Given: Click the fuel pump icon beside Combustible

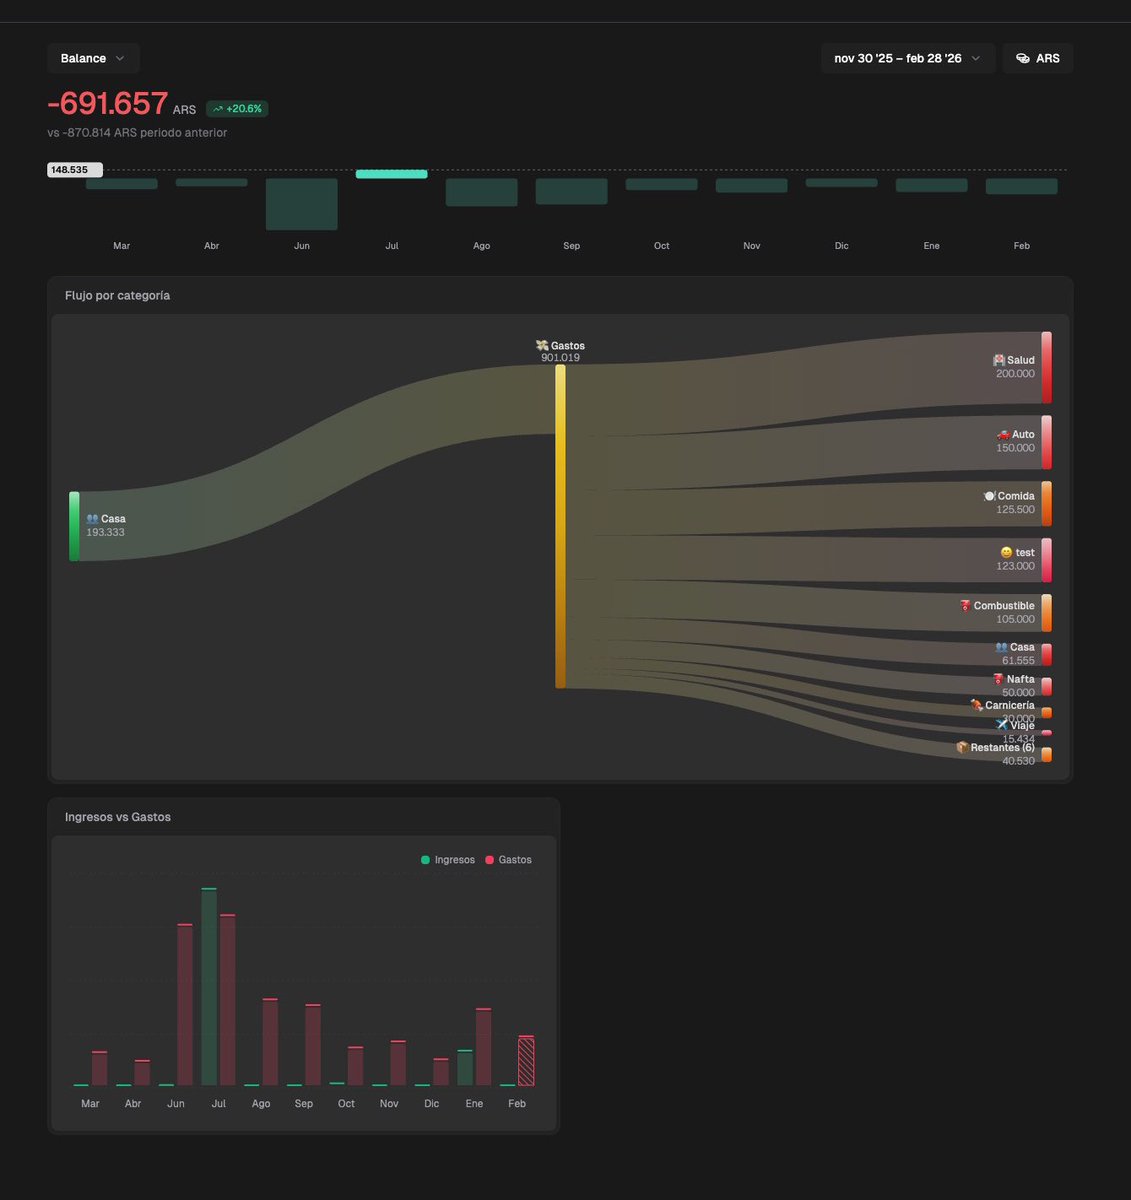Looking at the screenshot, I should pyautogui.click(x=965, y=606).
